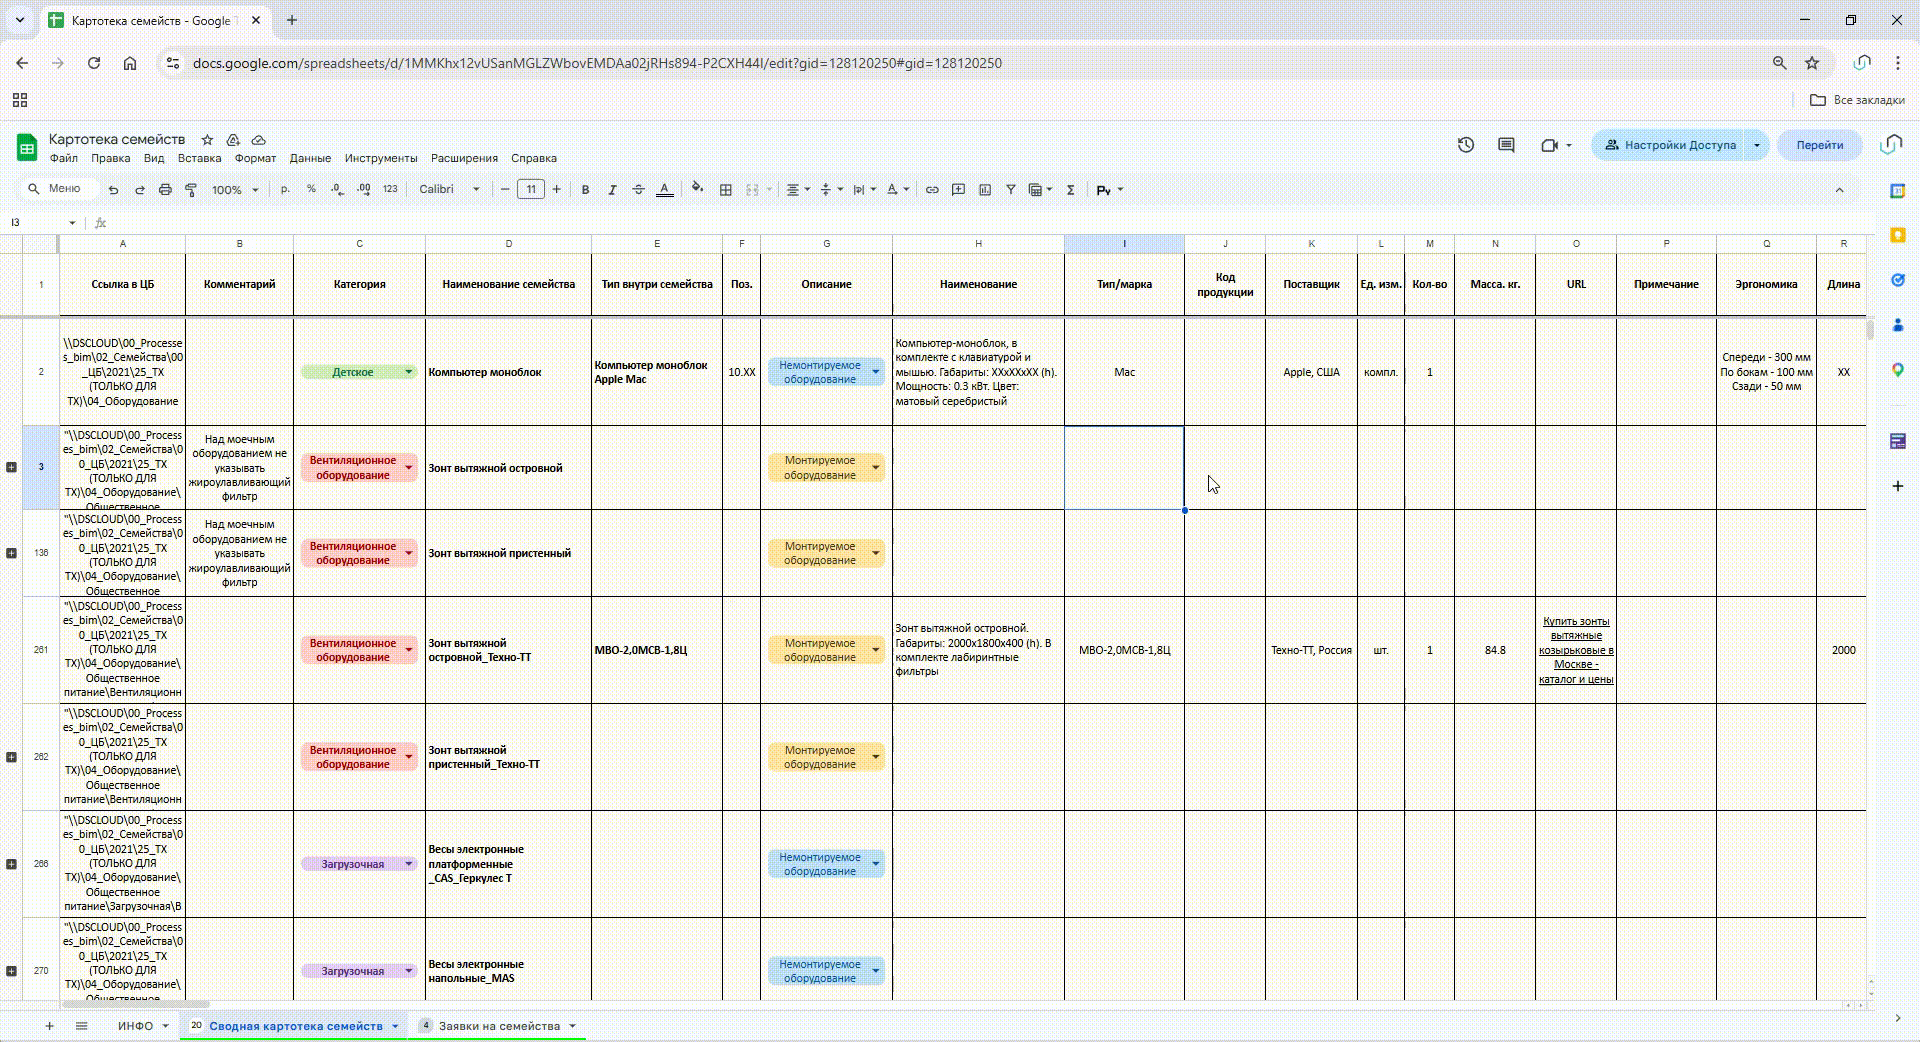Toggle strikethrough formatting
1920x1042 pixels.
pyautogui.click(x=638, y=190)
